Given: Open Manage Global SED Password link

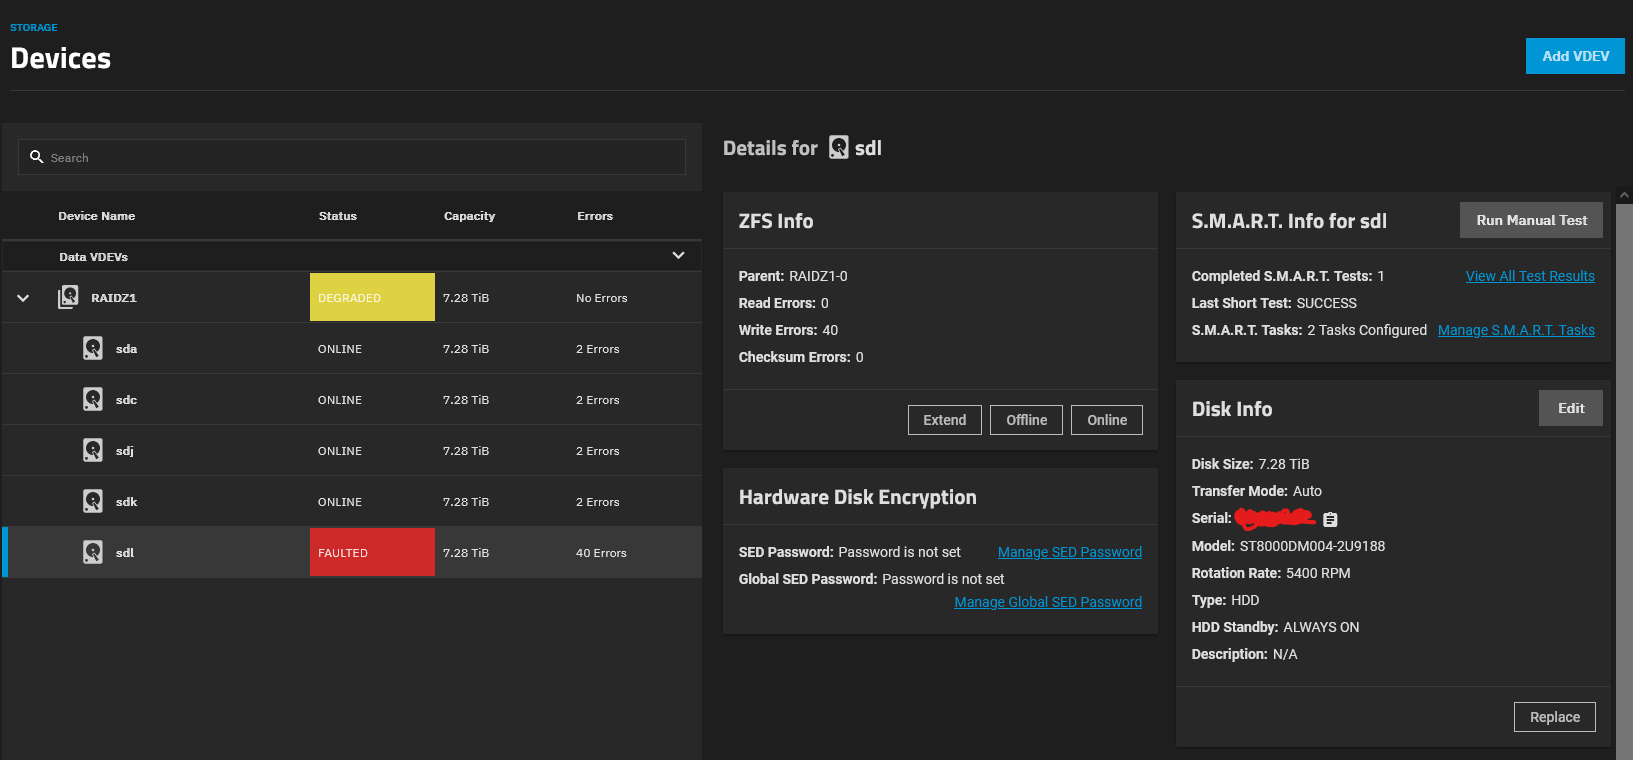Looking at the screenshot, I should click(1048, 602).
